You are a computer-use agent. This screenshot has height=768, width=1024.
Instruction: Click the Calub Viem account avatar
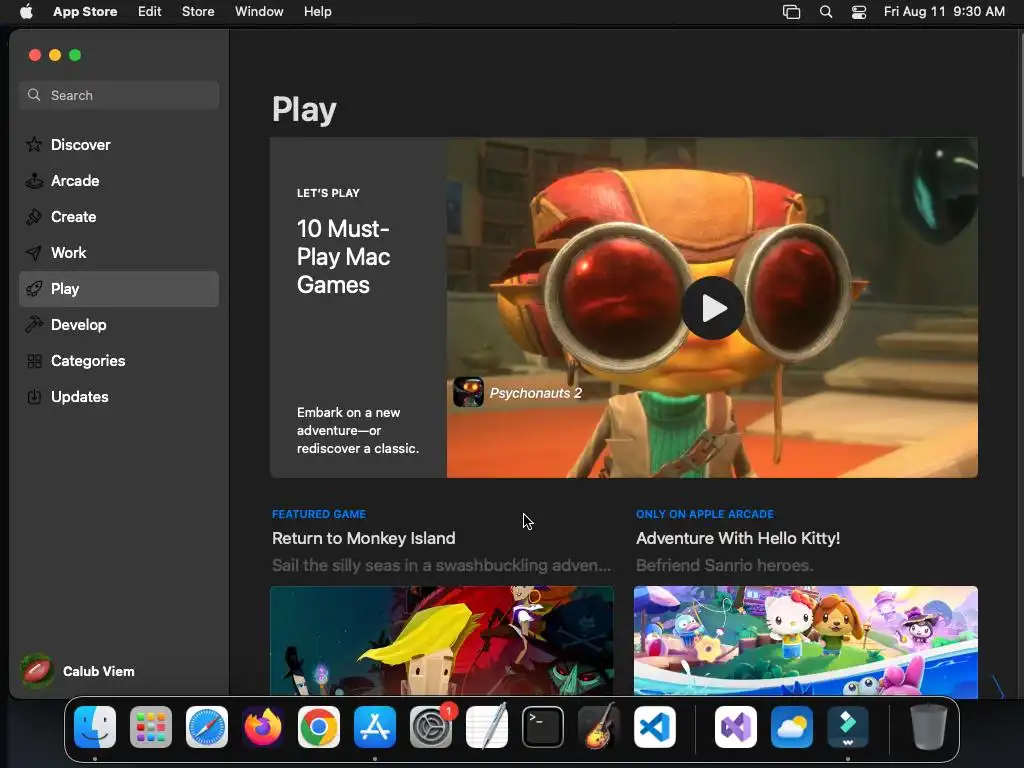pyautogui.click(x=37, y=671)
